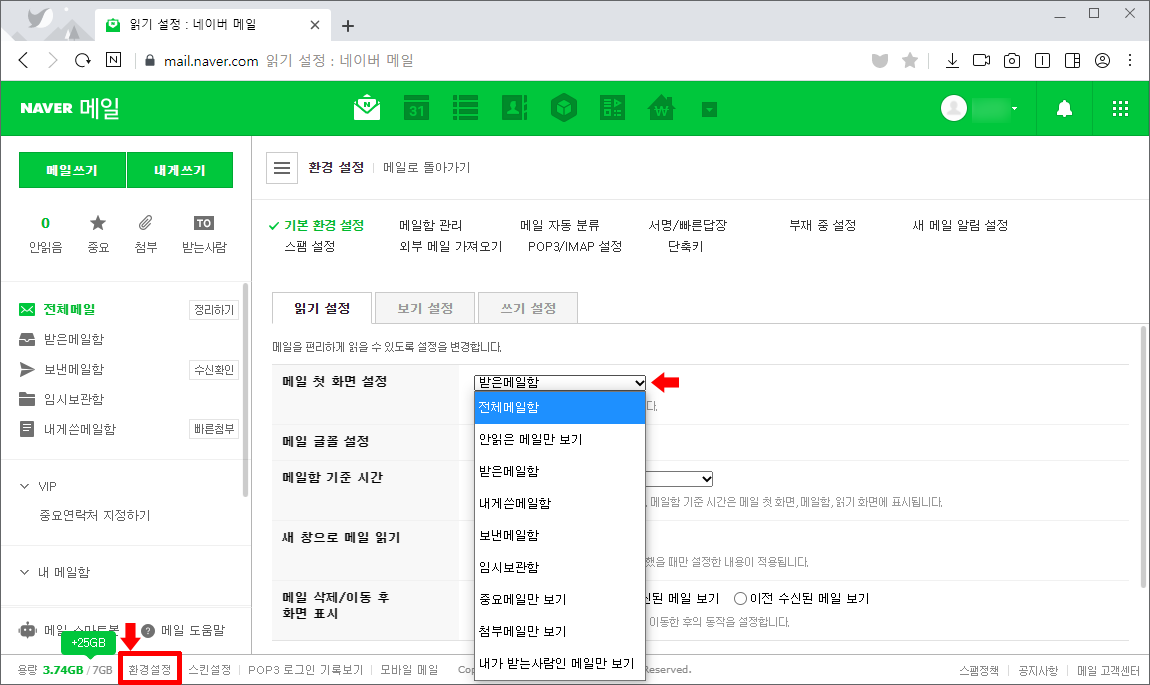Select 부재 중 설정 menu

[x=822, y=225]
